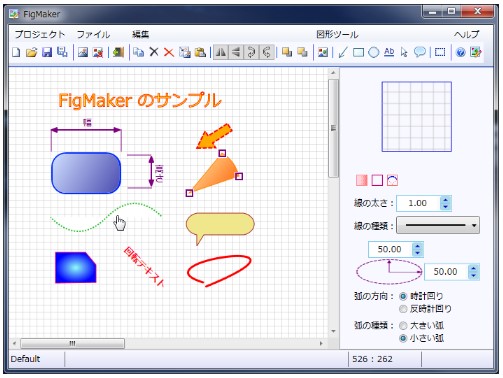Select the line arrow drawing tool
The width and height of the screenshot is (503, 378).
tap(343, 52)
